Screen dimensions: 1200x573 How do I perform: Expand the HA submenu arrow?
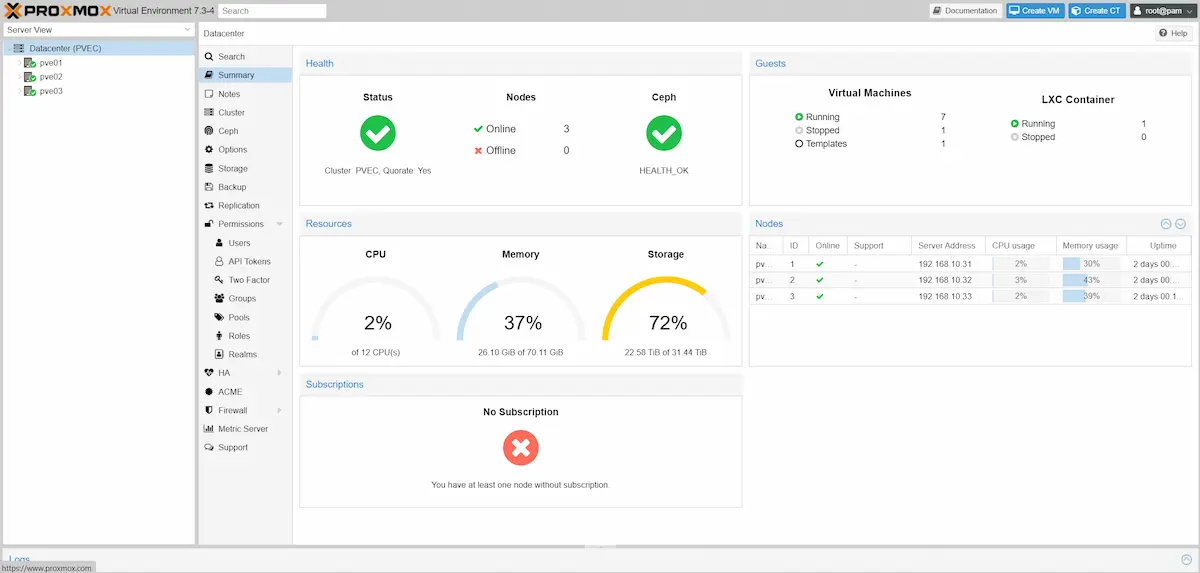click(280, 373)
